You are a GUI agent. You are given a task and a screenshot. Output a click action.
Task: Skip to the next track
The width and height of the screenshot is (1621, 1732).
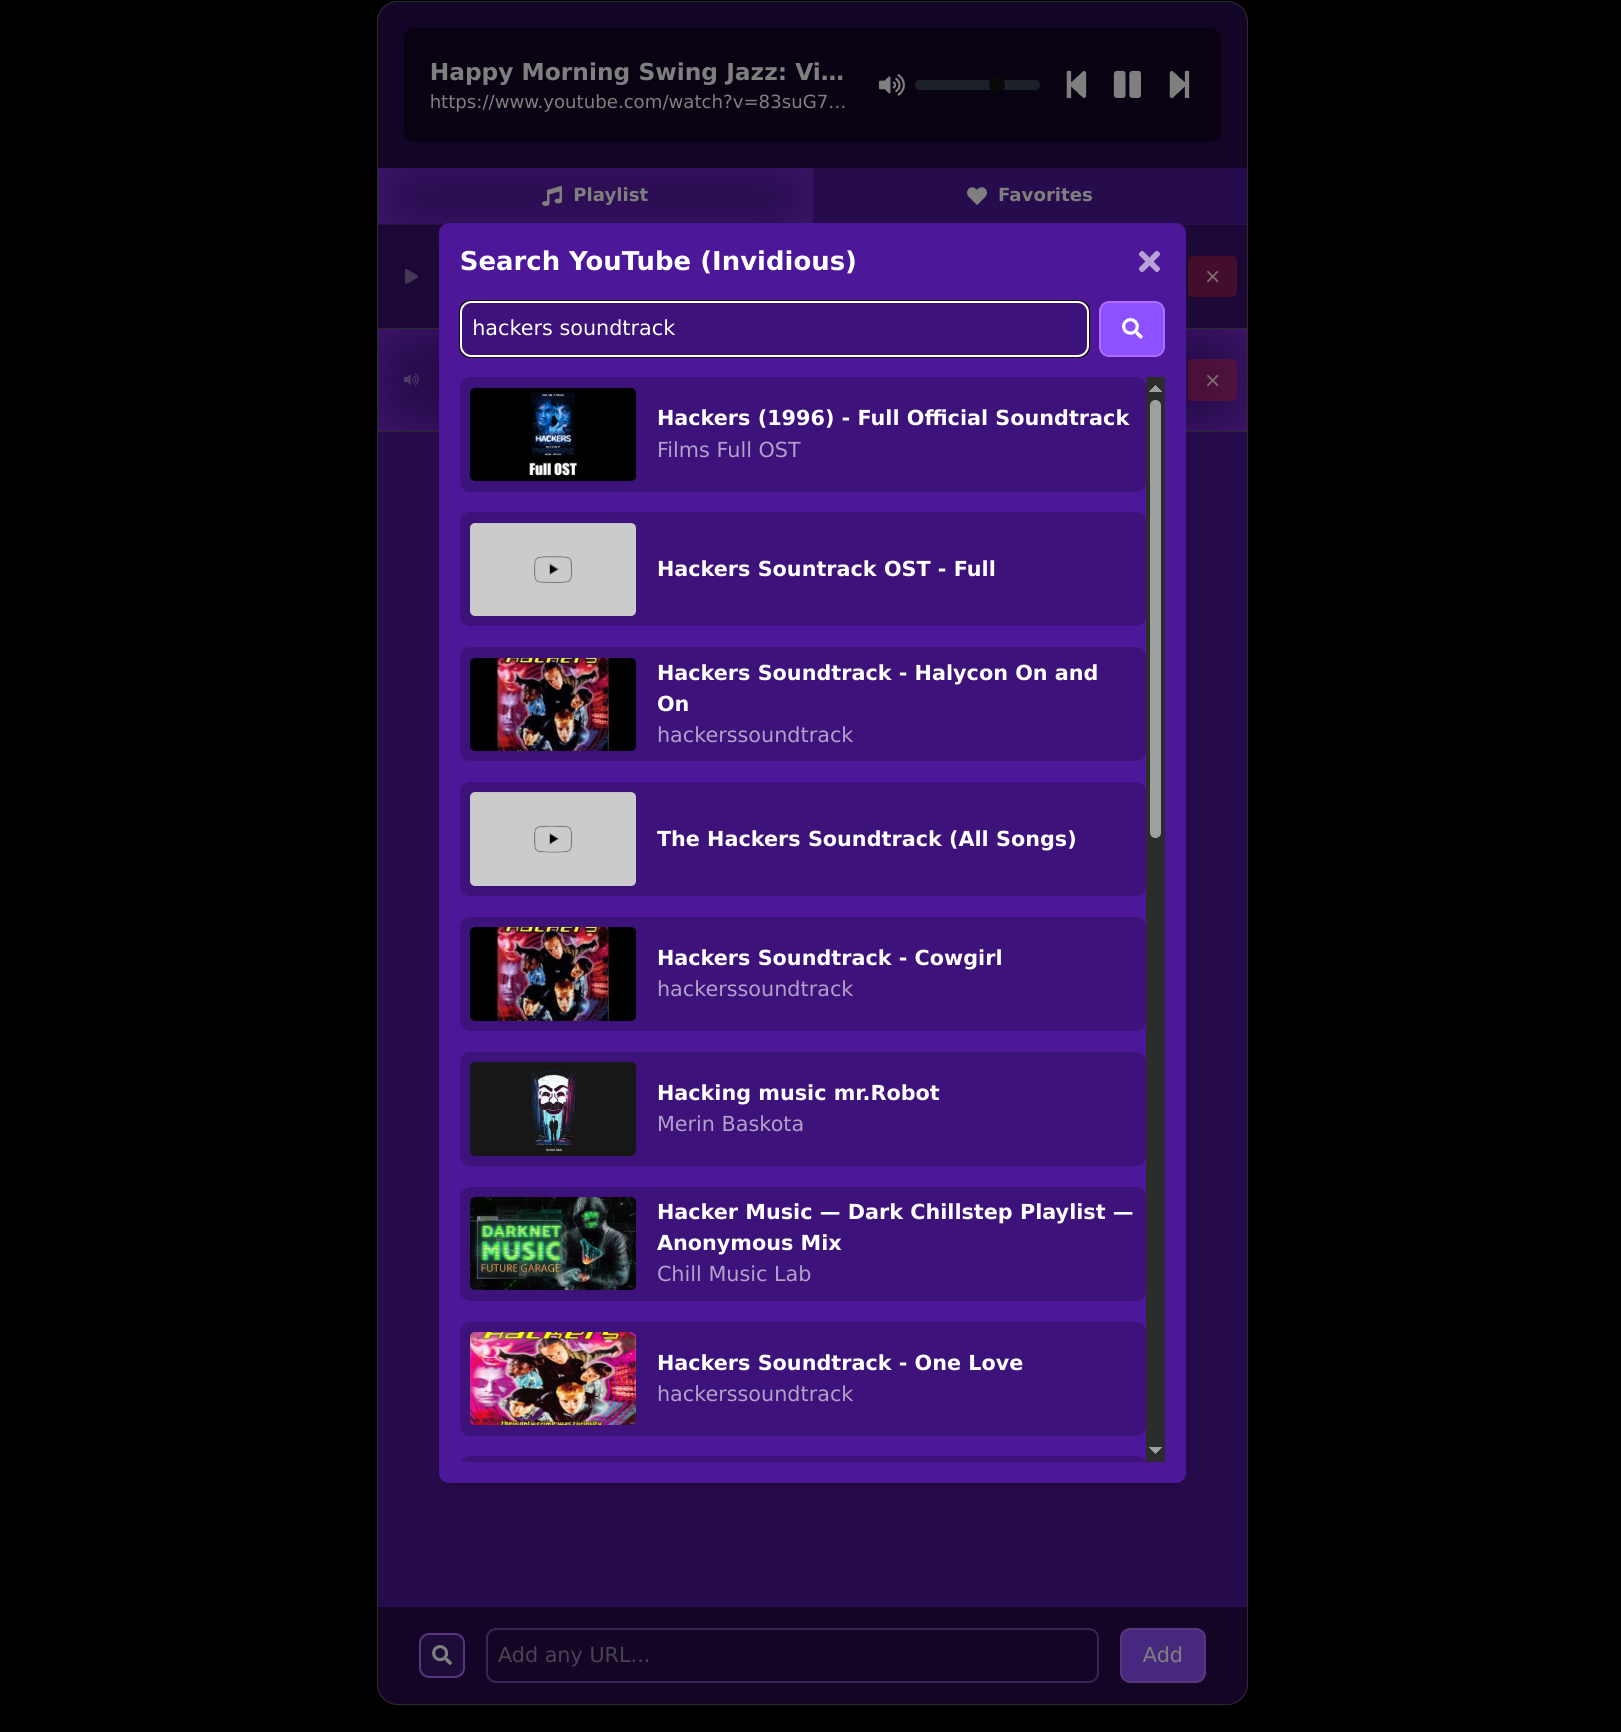[x=1179, y=85]
